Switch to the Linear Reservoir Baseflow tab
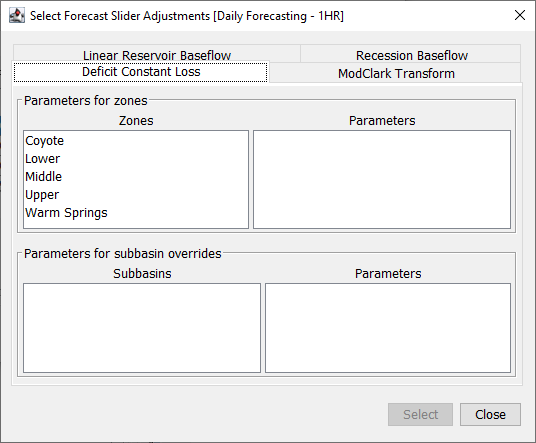 157,55
